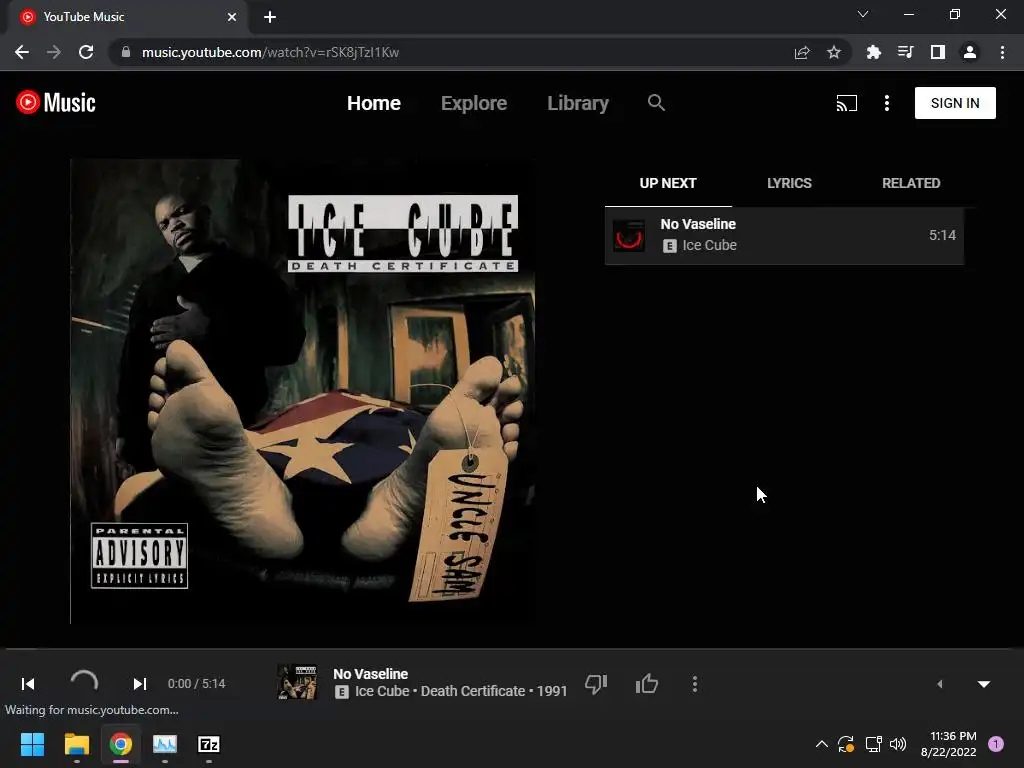Dislike the song with thumbs down

tap(596, 684)
